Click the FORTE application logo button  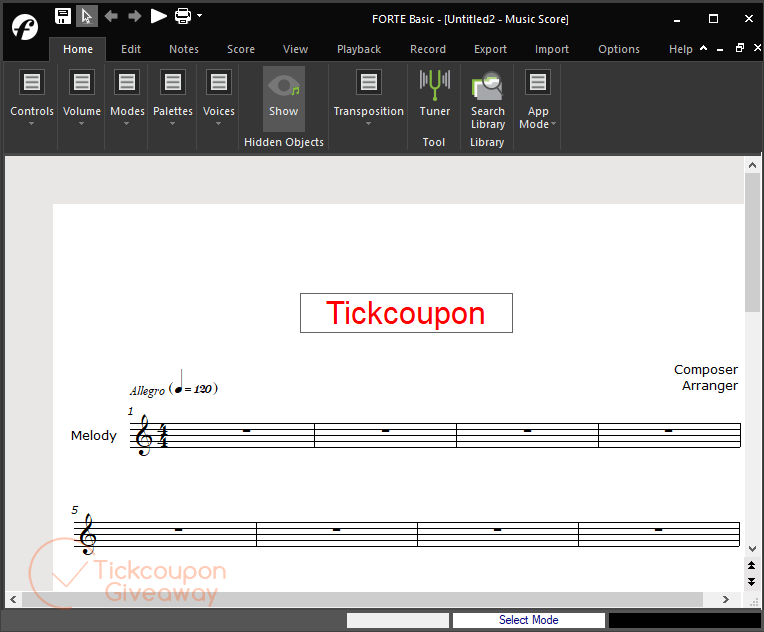pyautogui.click(x=25, y=27)
